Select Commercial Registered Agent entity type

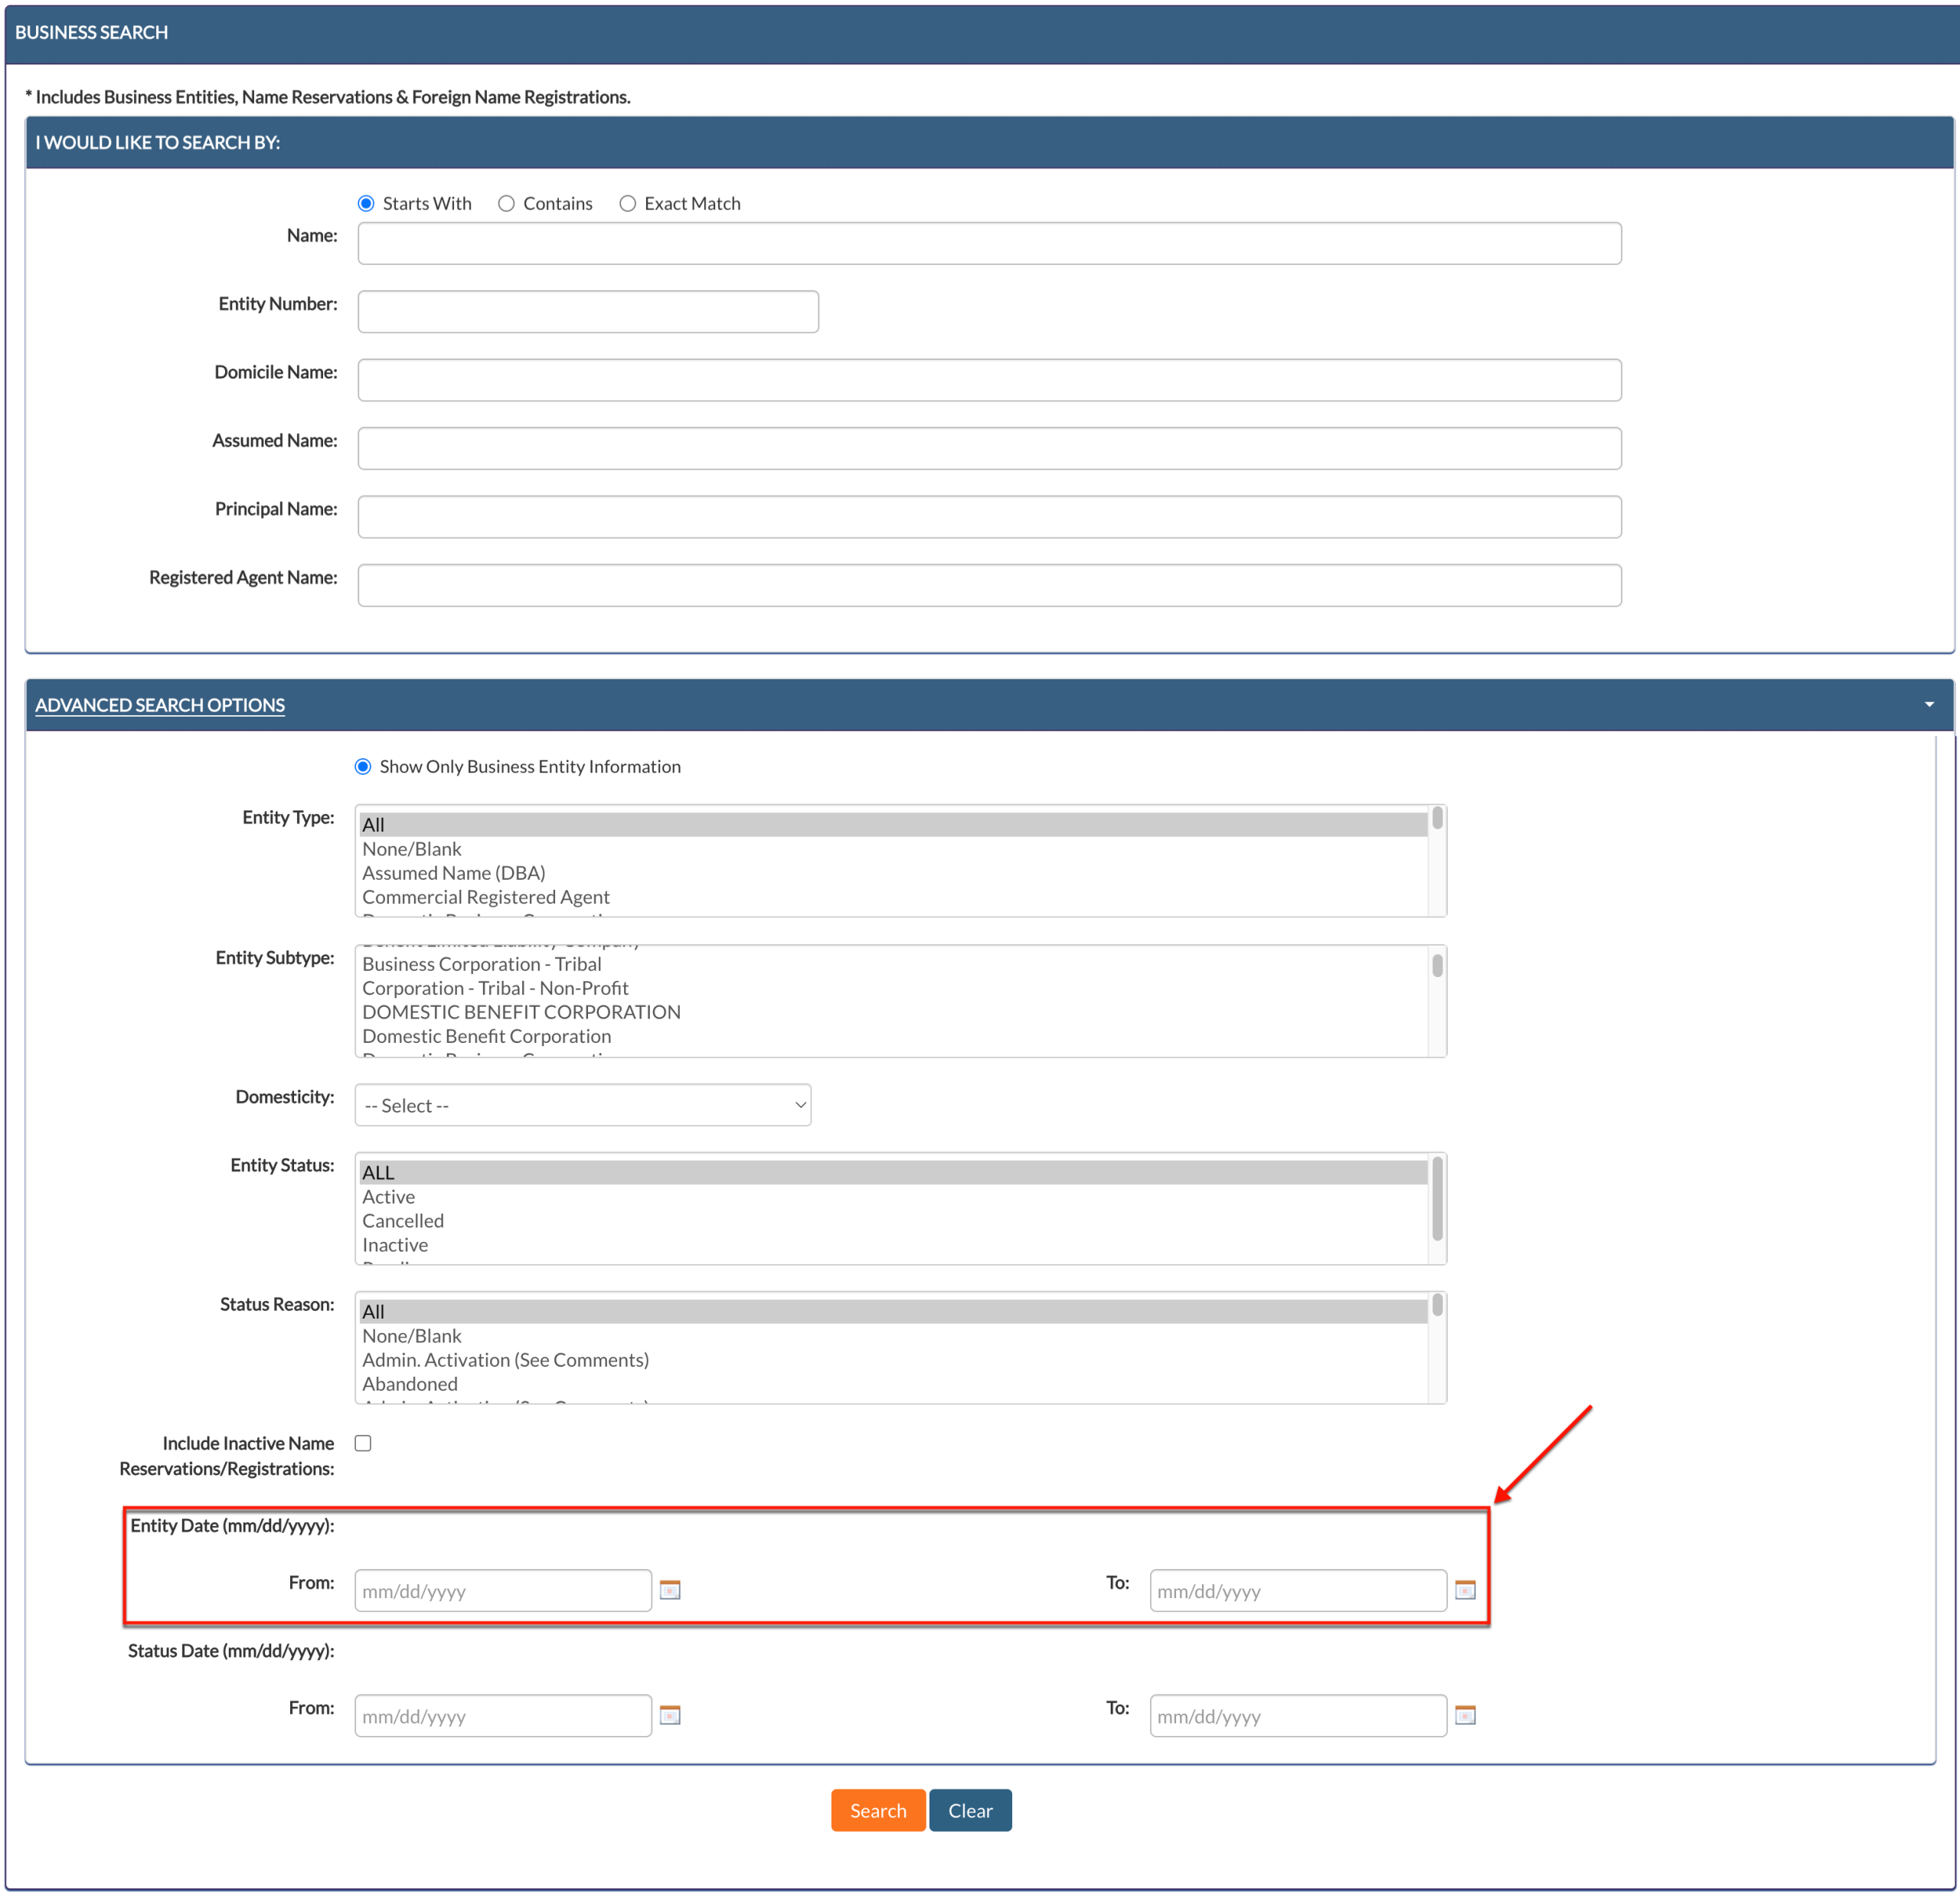pos(893,897)
